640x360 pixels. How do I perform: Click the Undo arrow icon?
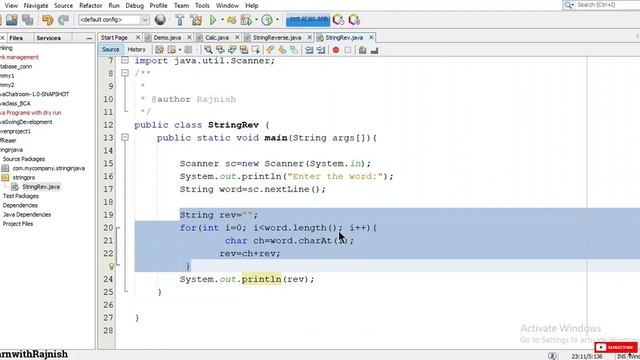click(48, 20)
